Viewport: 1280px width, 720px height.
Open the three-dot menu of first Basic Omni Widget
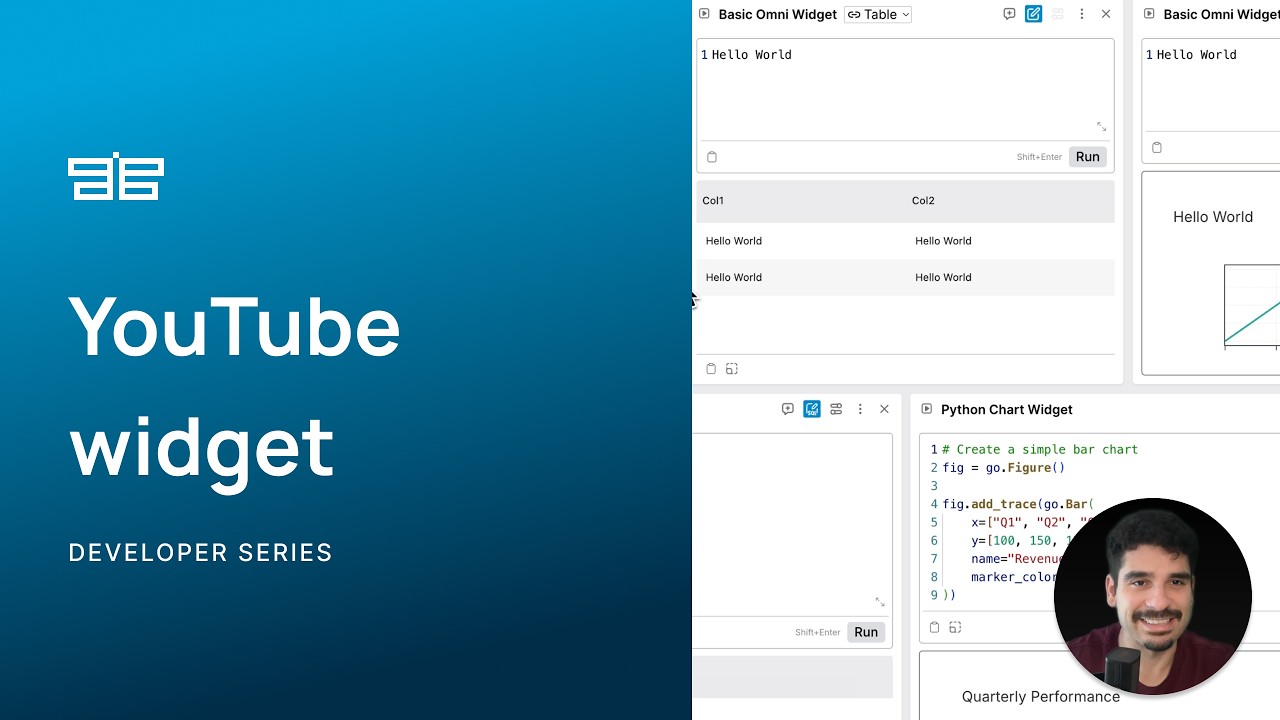pos(1081,14)
